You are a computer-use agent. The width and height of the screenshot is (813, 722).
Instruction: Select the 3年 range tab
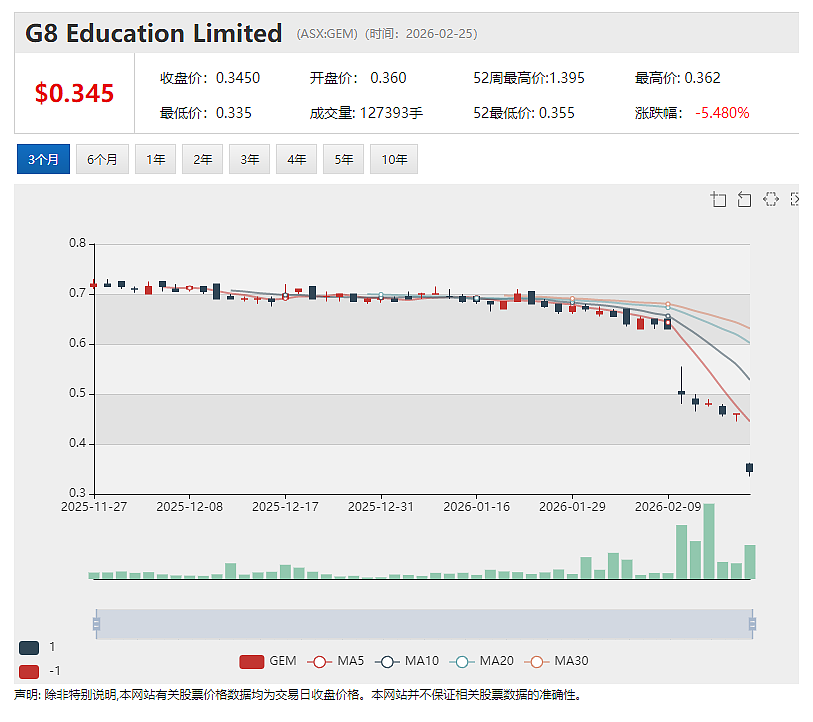click(x=249, y=159)
